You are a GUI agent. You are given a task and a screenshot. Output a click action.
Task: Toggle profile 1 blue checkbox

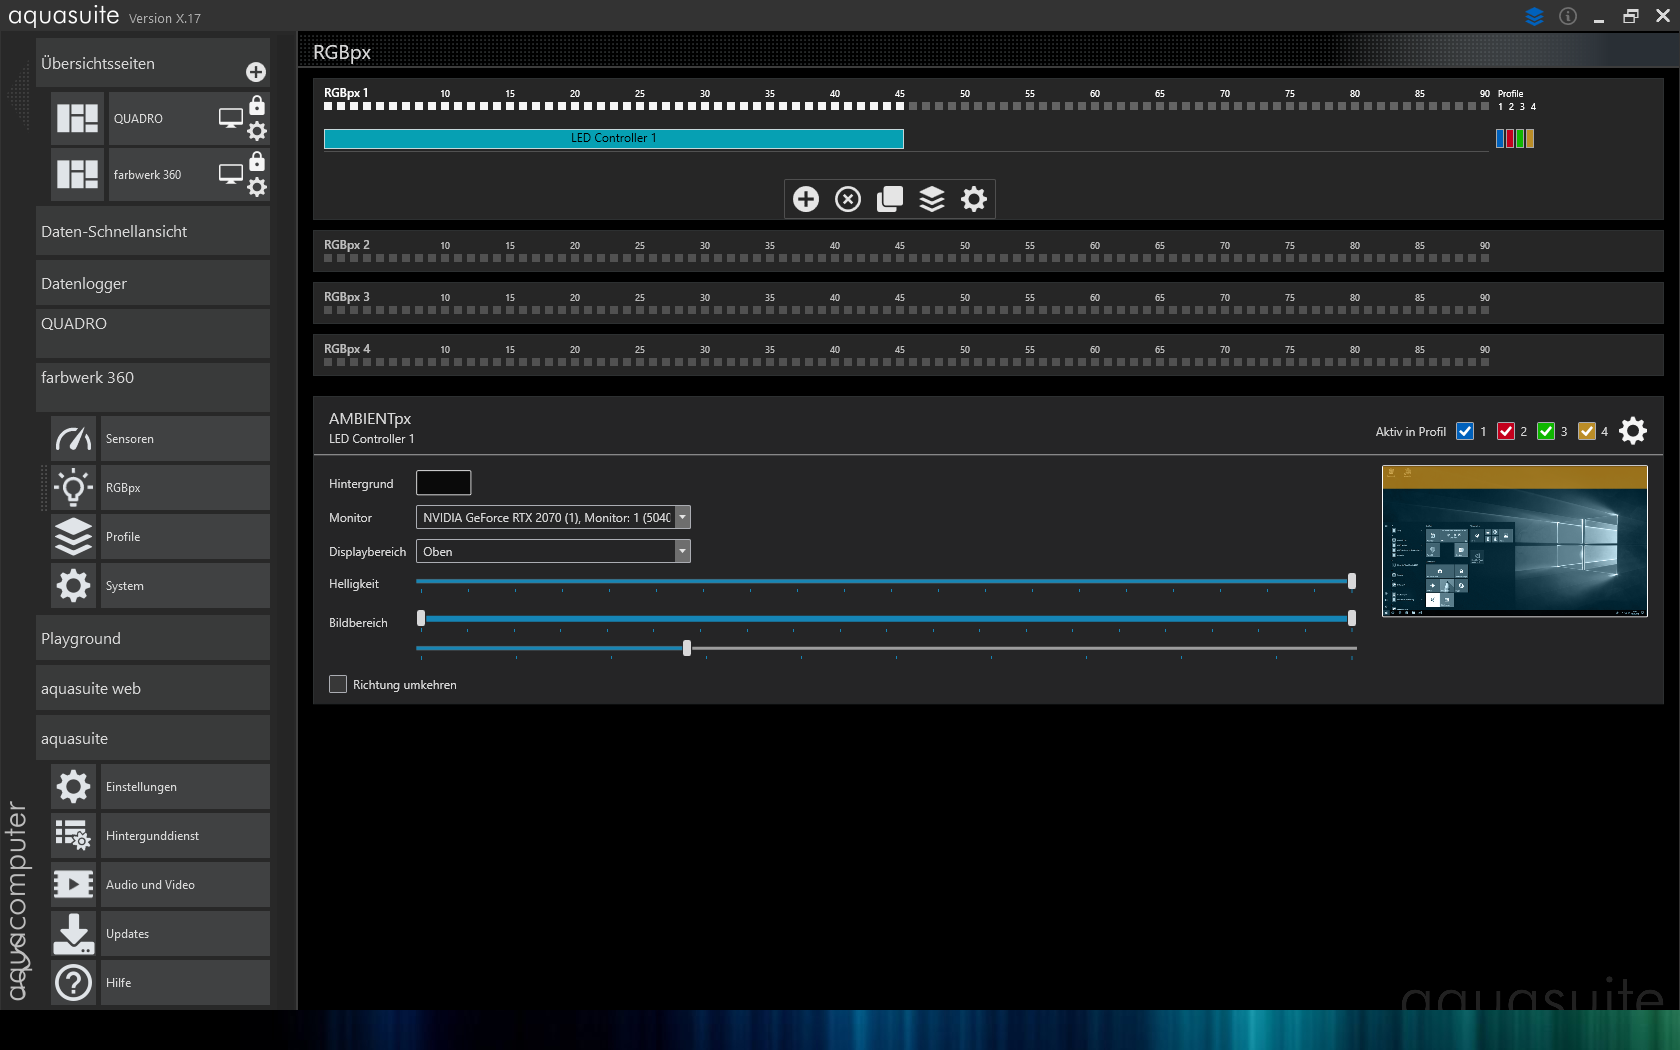coord(1465,431)
